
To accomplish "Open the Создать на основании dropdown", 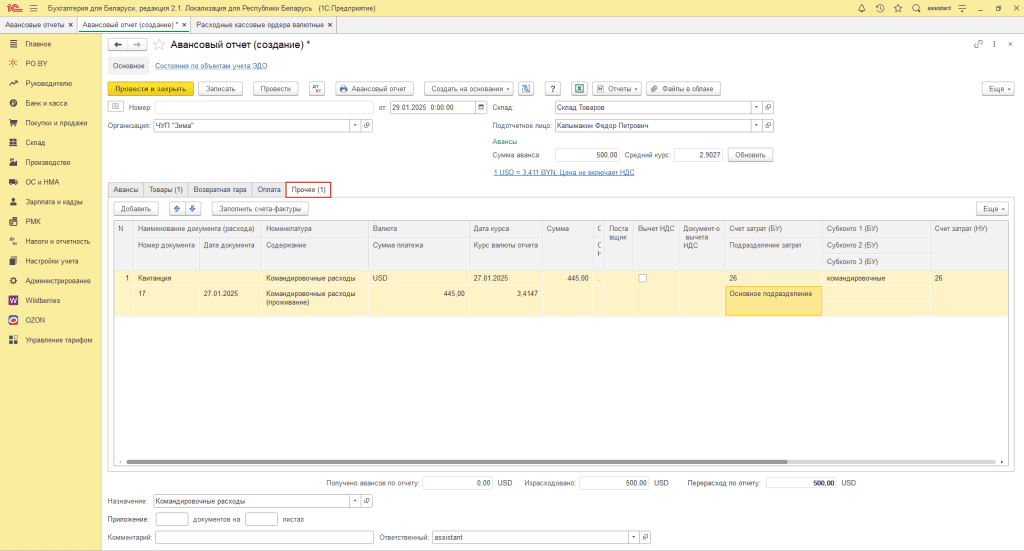I will [469, 89].
